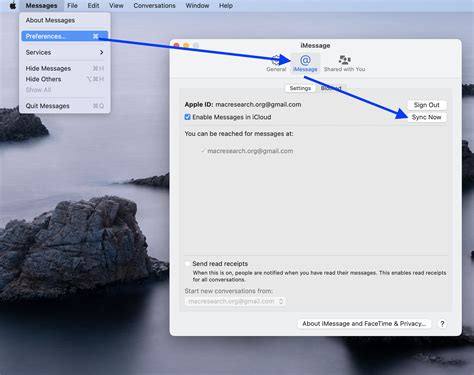The height and width of the screenshot is (375, 474).
Task: Select the iMessage @ icon
Action: 305,60
